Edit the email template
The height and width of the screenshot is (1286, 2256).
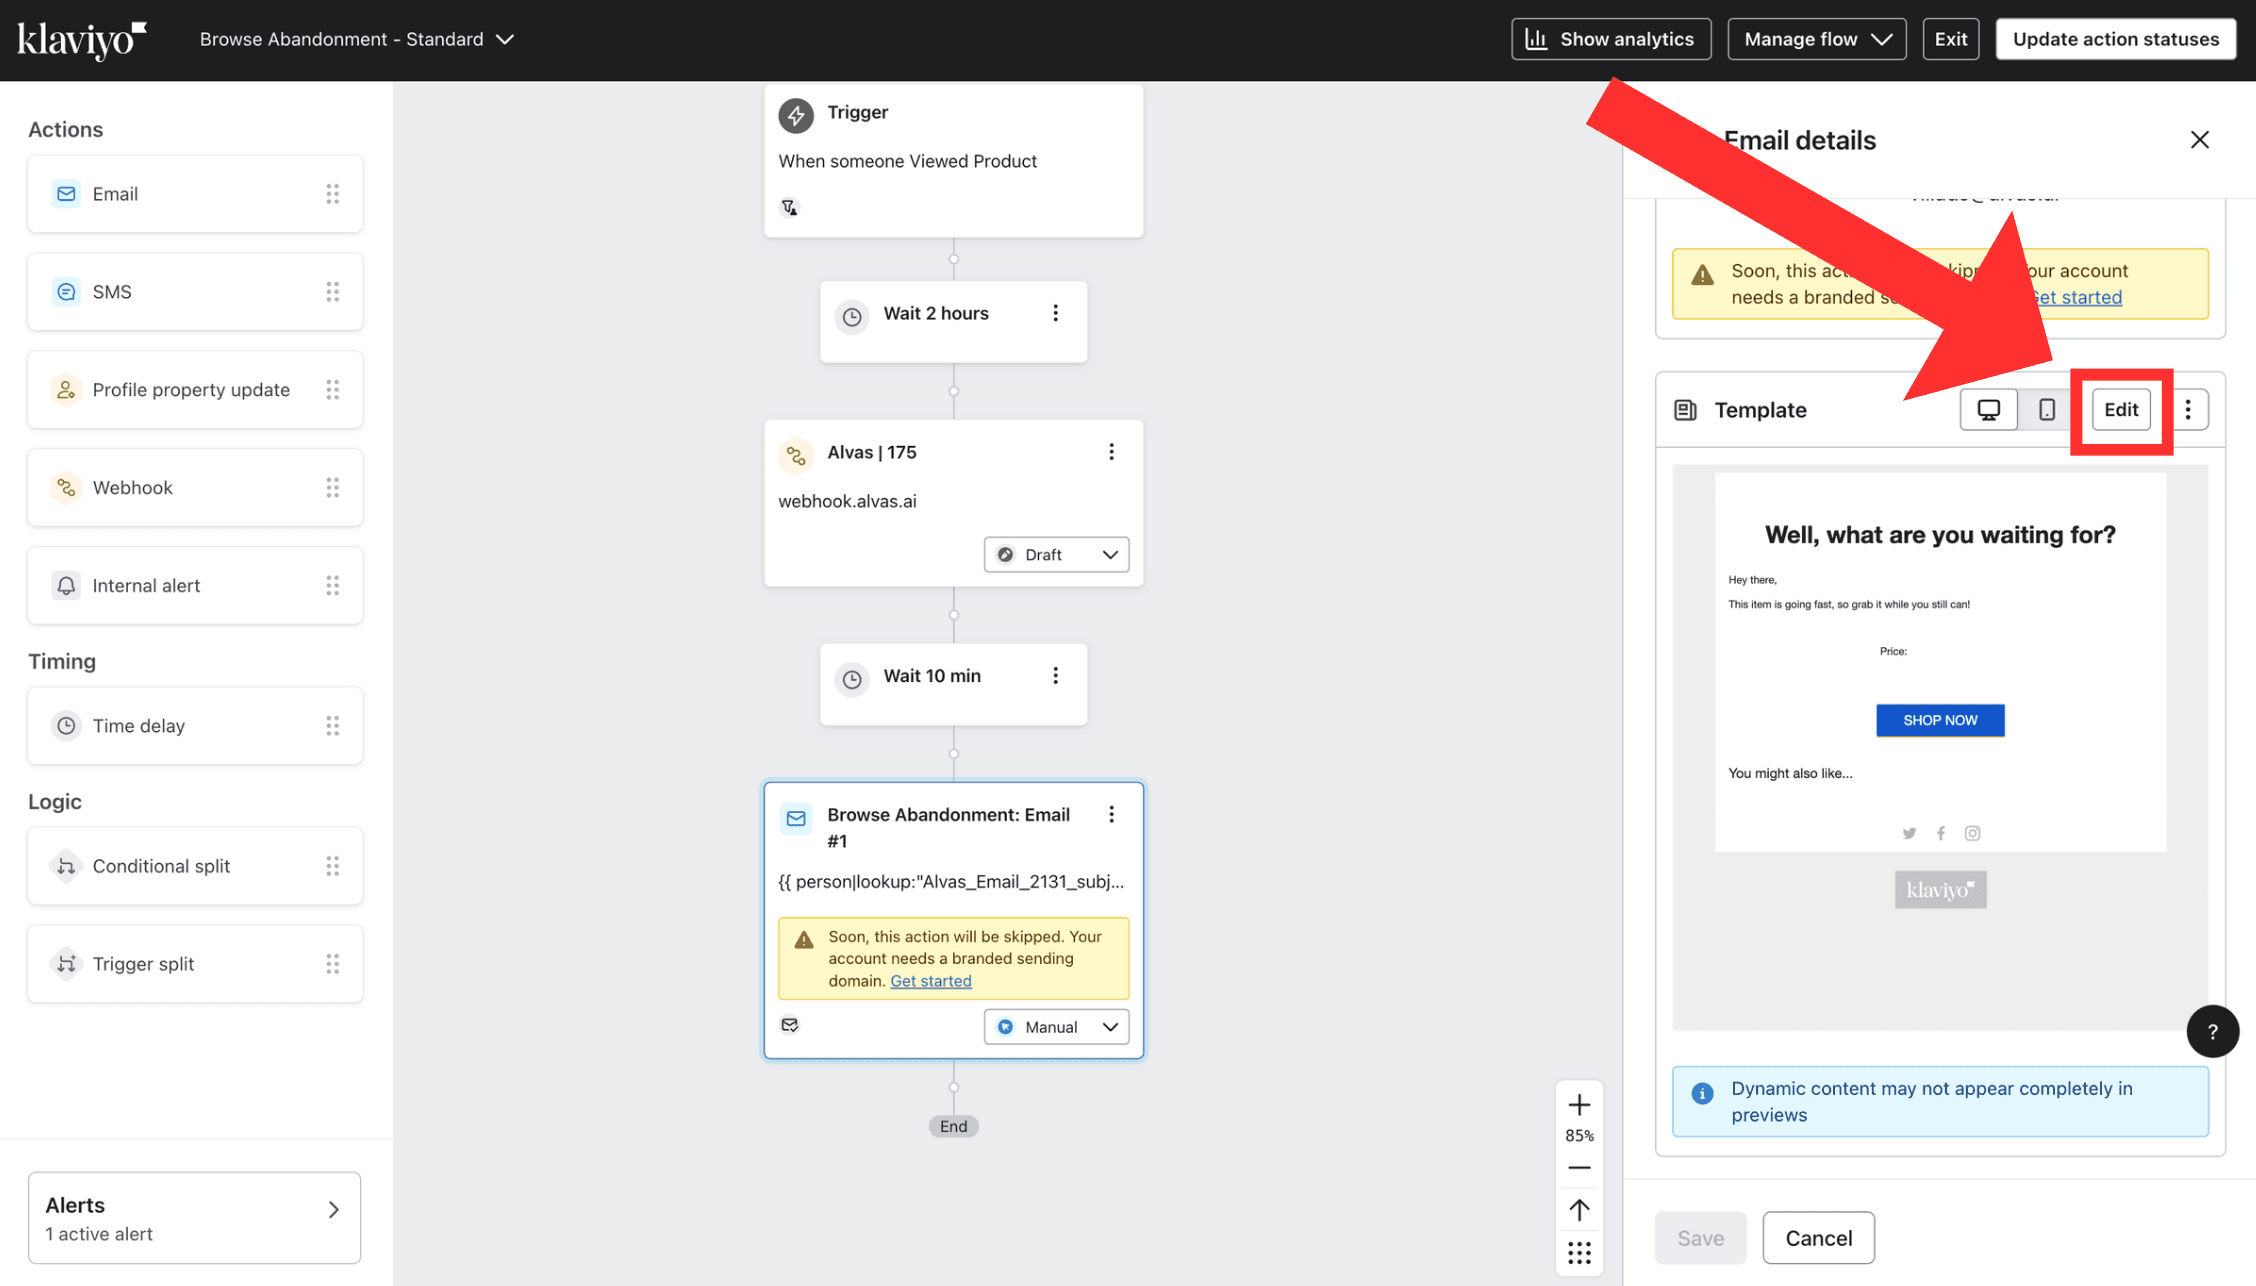point(2120,410)
